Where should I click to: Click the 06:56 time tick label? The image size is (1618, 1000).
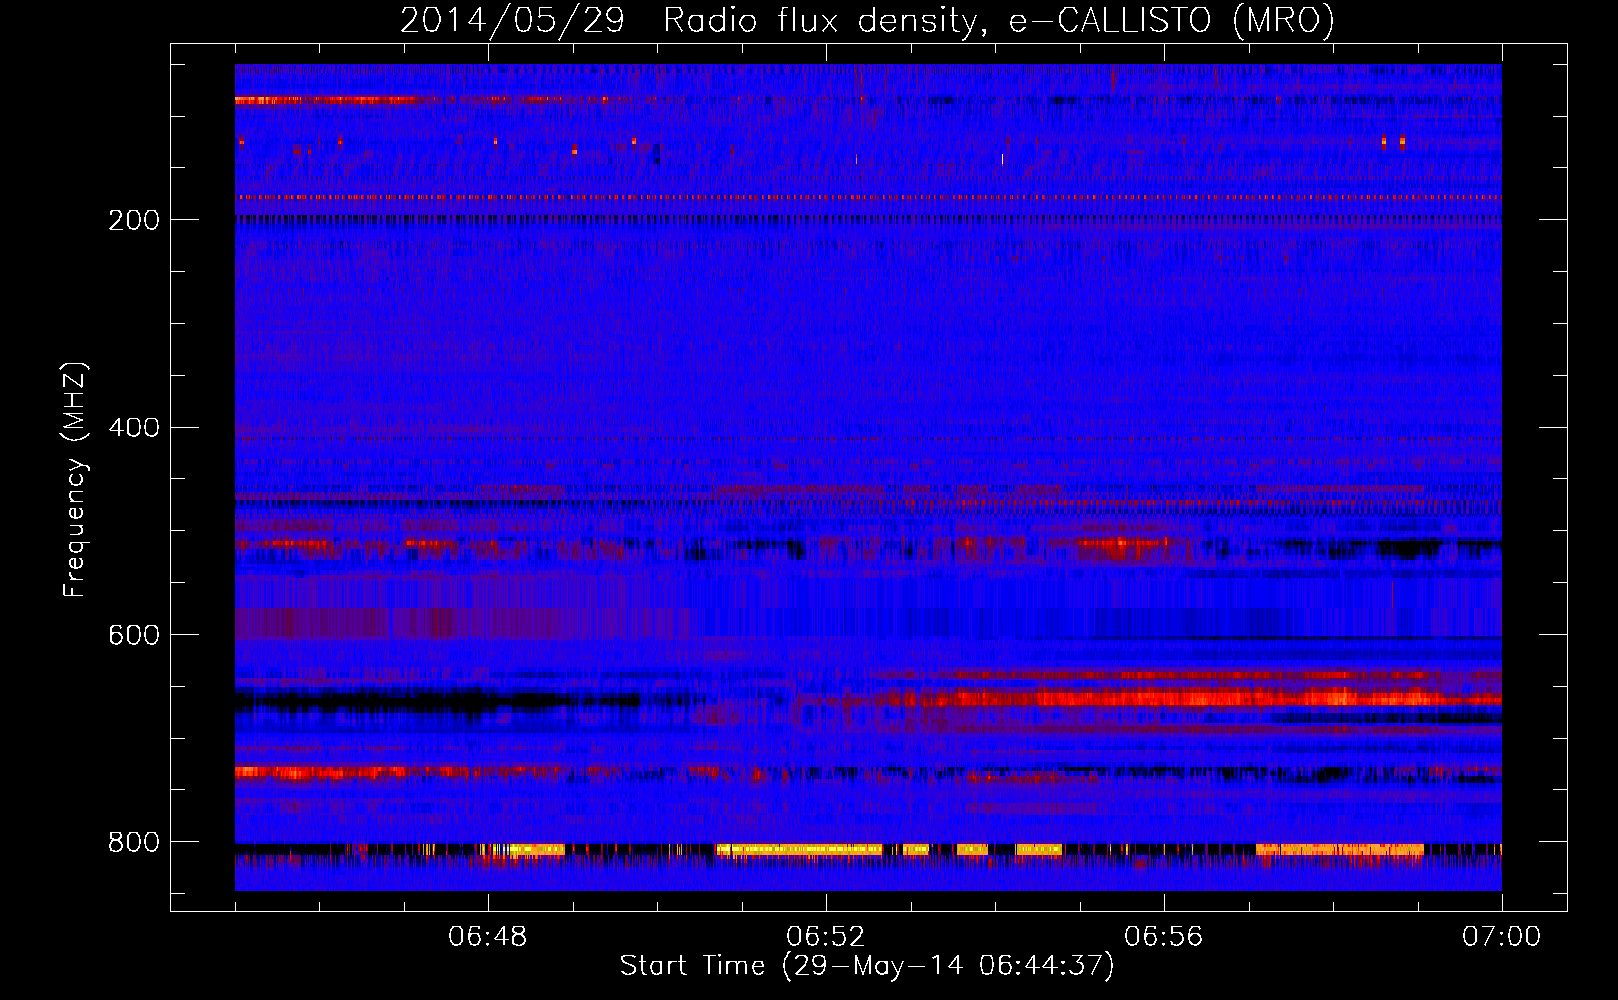point(1164,937)
